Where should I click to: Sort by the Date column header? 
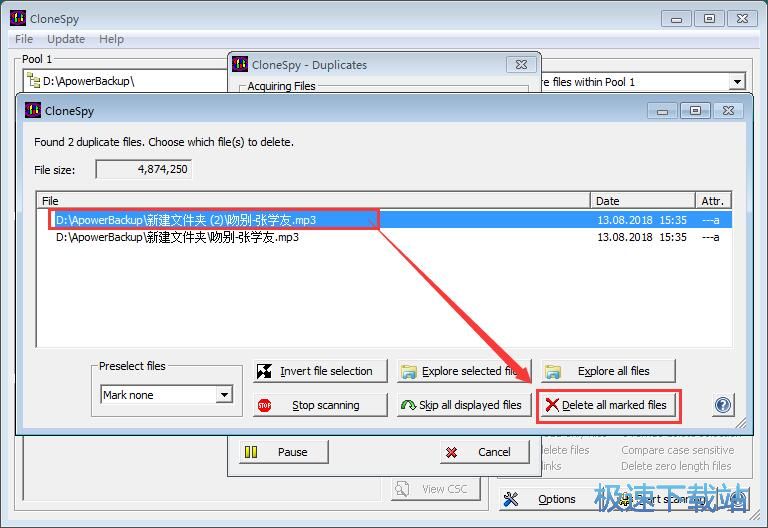pos(643,201)
